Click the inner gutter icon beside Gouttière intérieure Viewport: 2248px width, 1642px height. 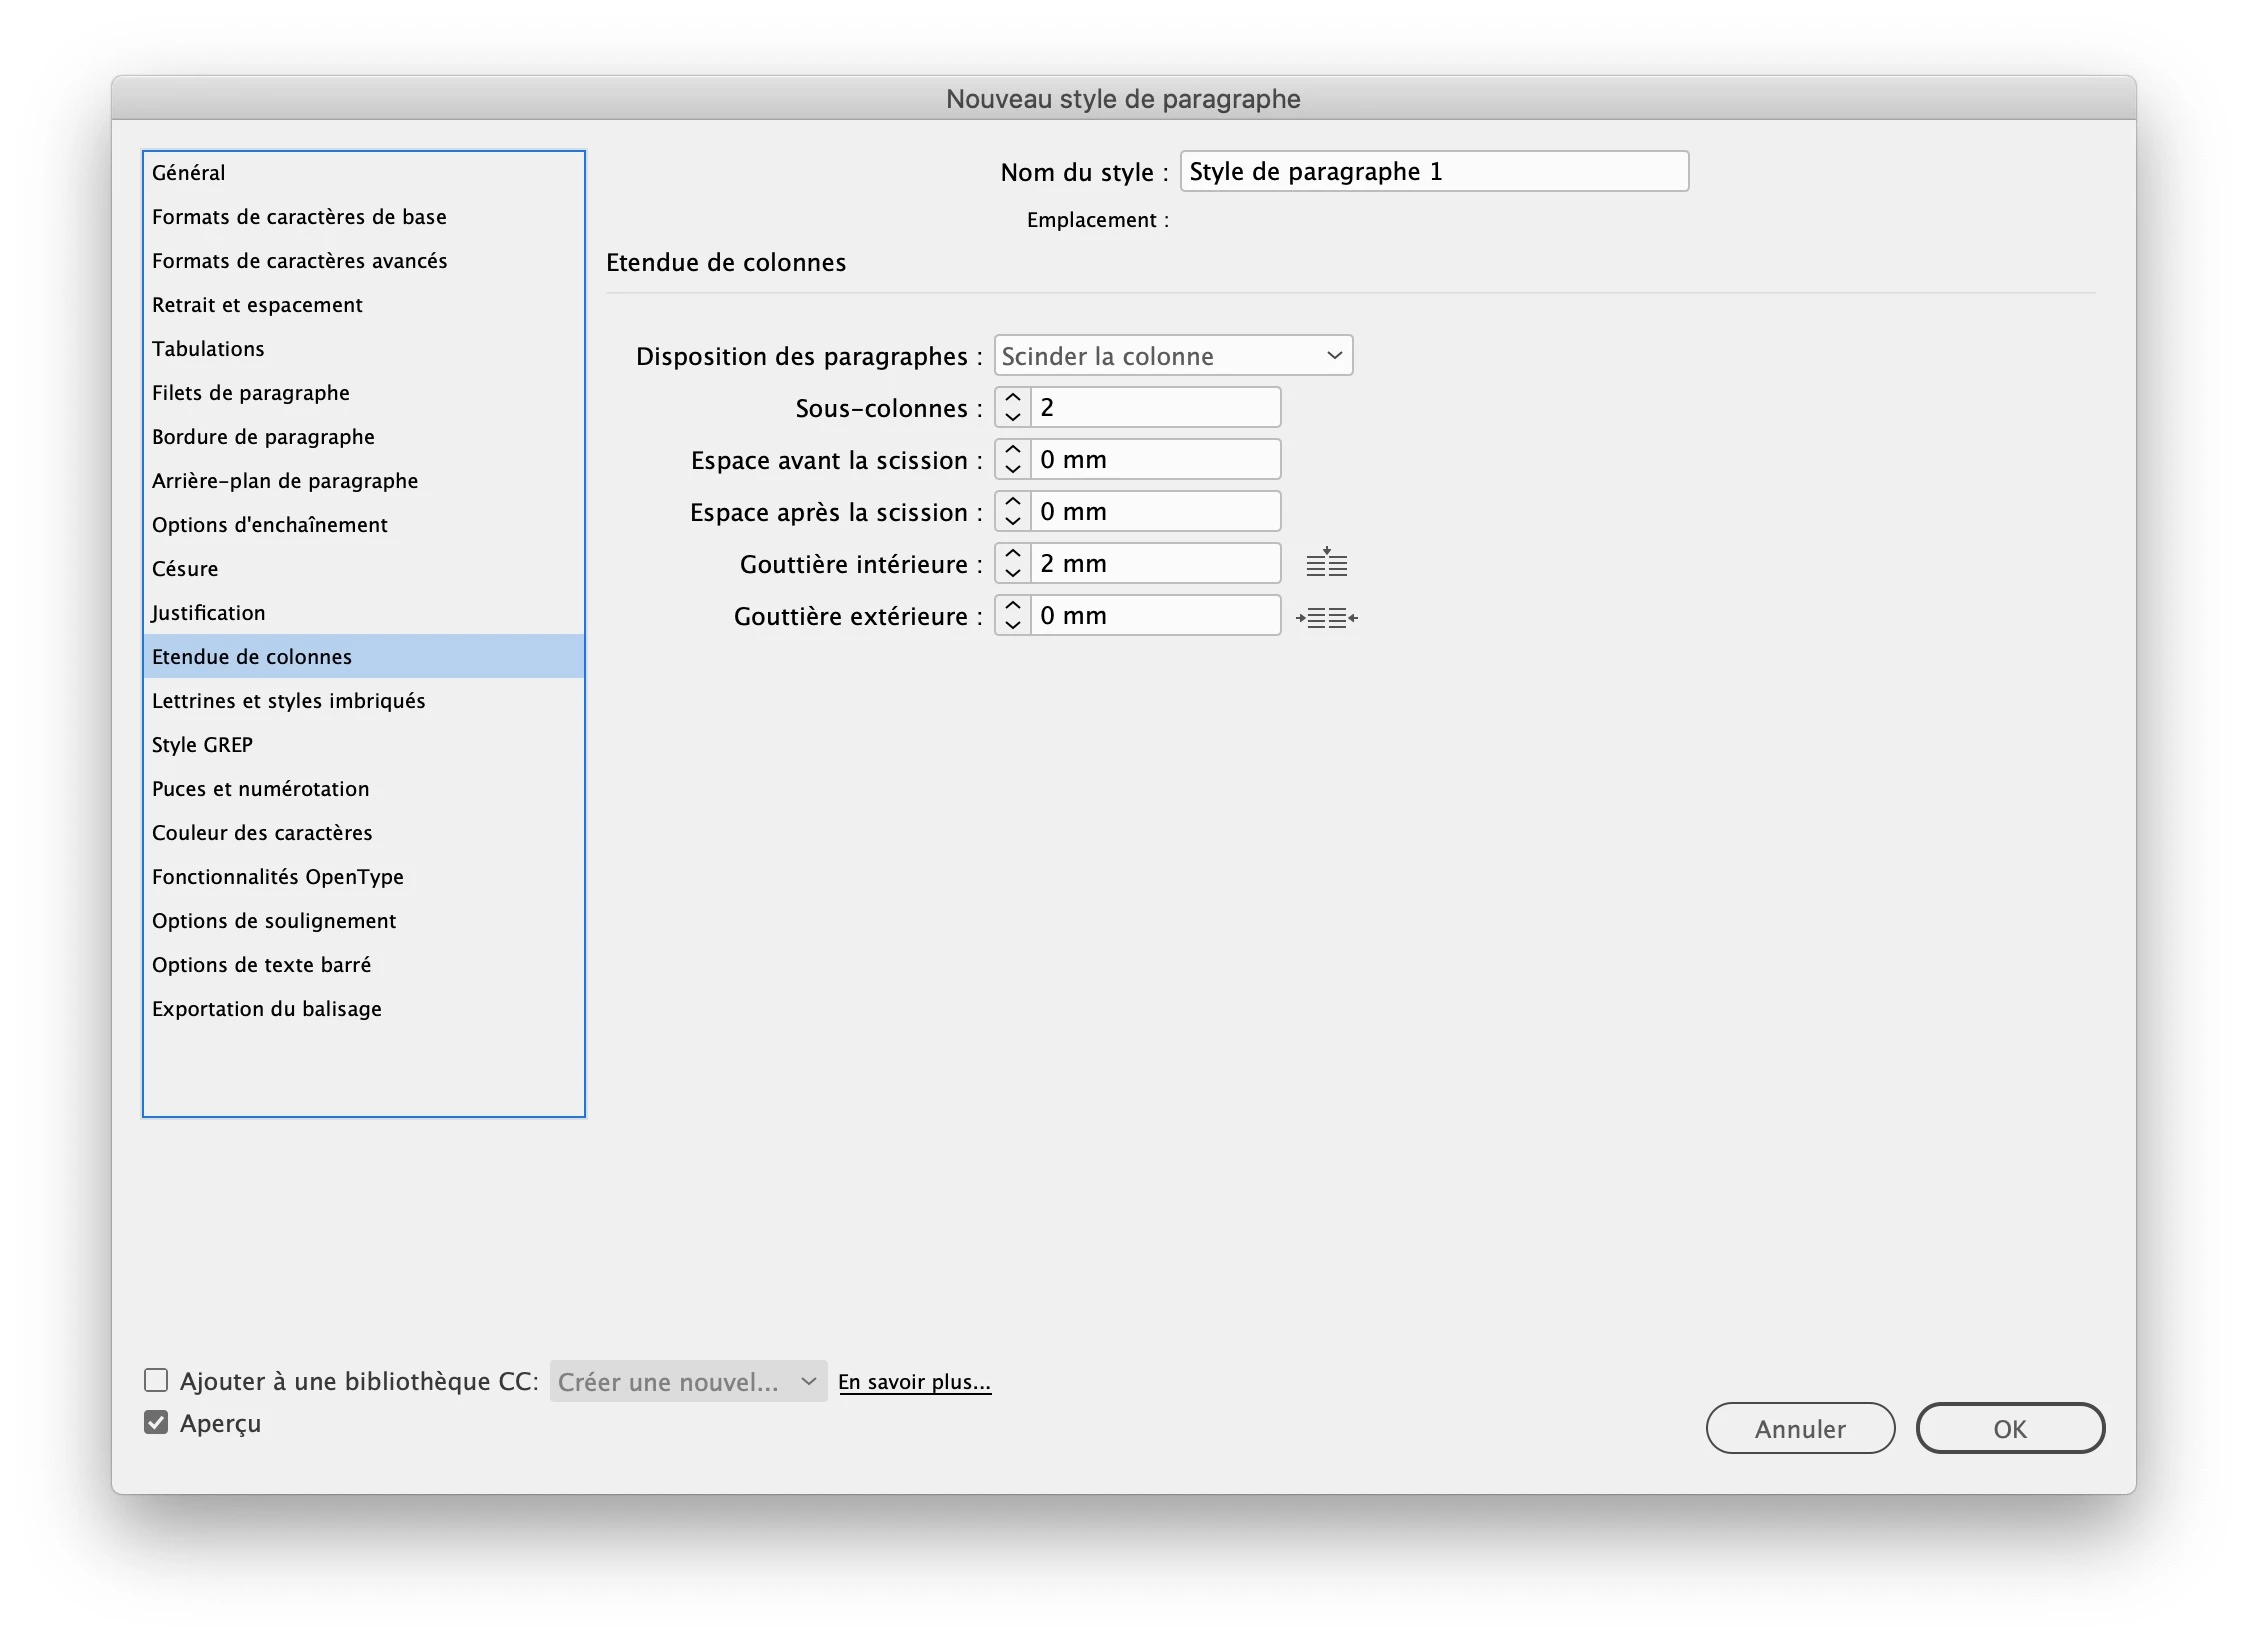click(1326, 564)
